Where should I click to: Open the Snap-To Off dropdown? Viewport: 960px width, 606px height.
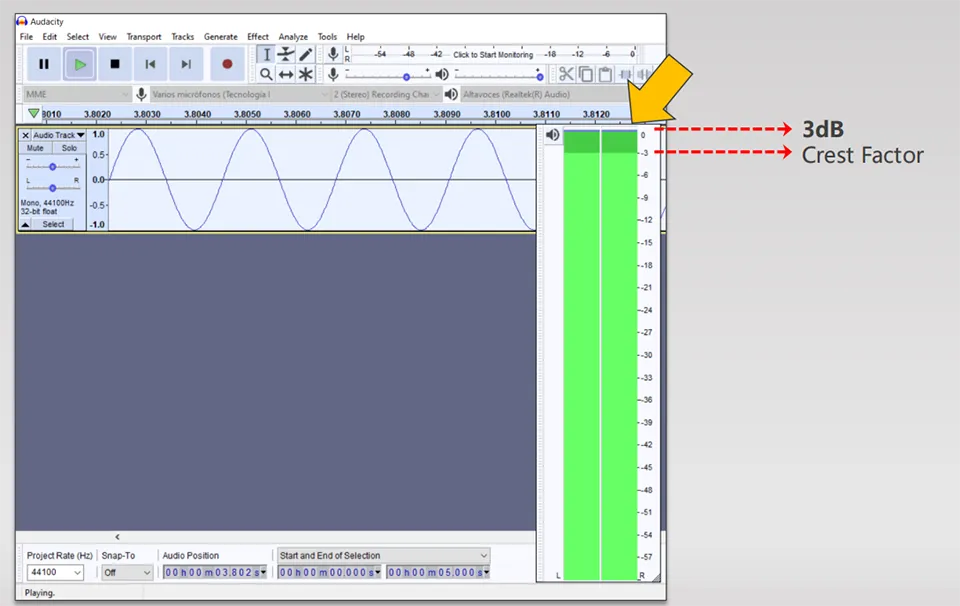[127, 572]
